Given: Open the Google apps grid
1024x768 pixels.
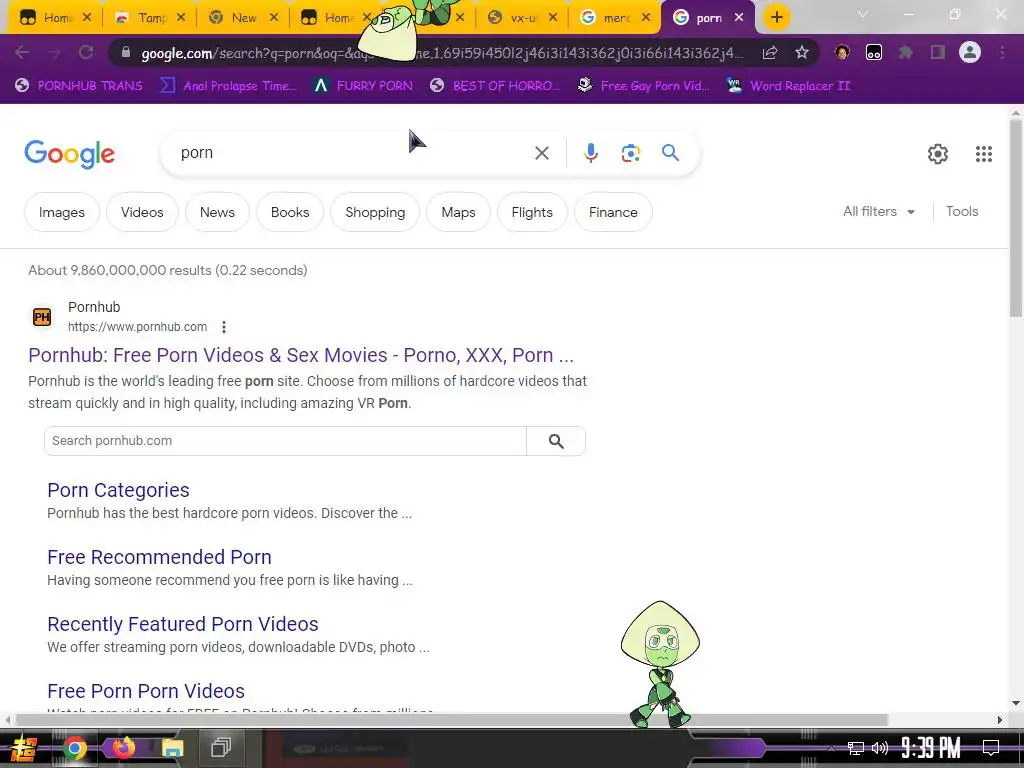Looking at the screenshot, I should (x=984, y=153).
